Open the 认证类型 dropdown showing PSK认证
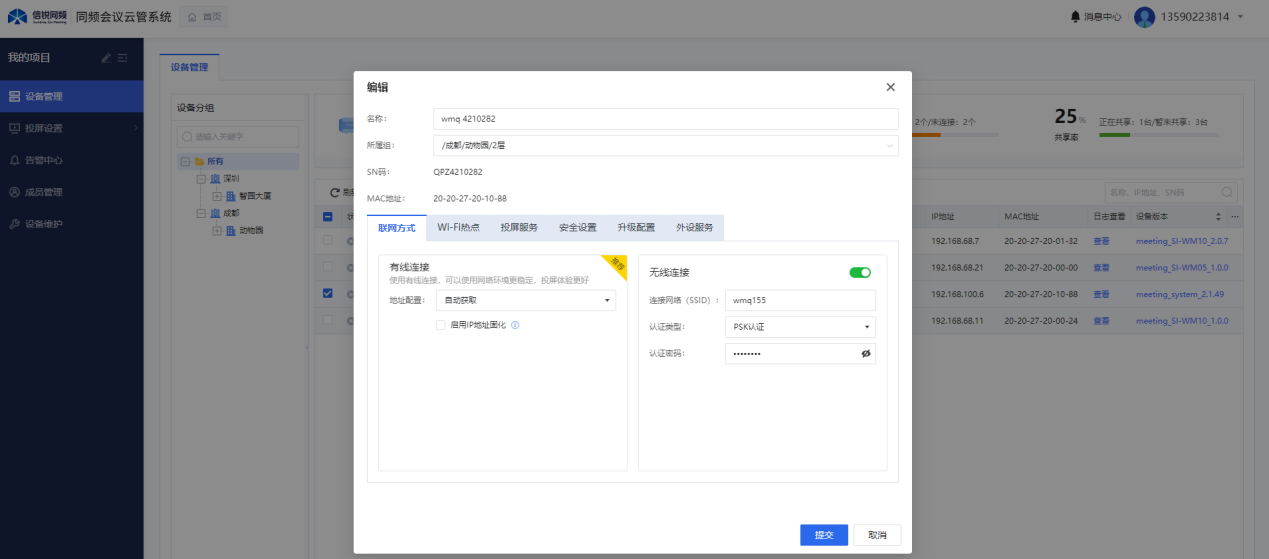 [800, 327]
